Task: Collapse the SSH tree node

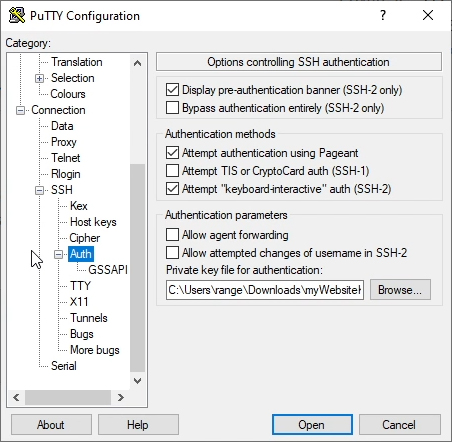Action: [x=39, y=190]
